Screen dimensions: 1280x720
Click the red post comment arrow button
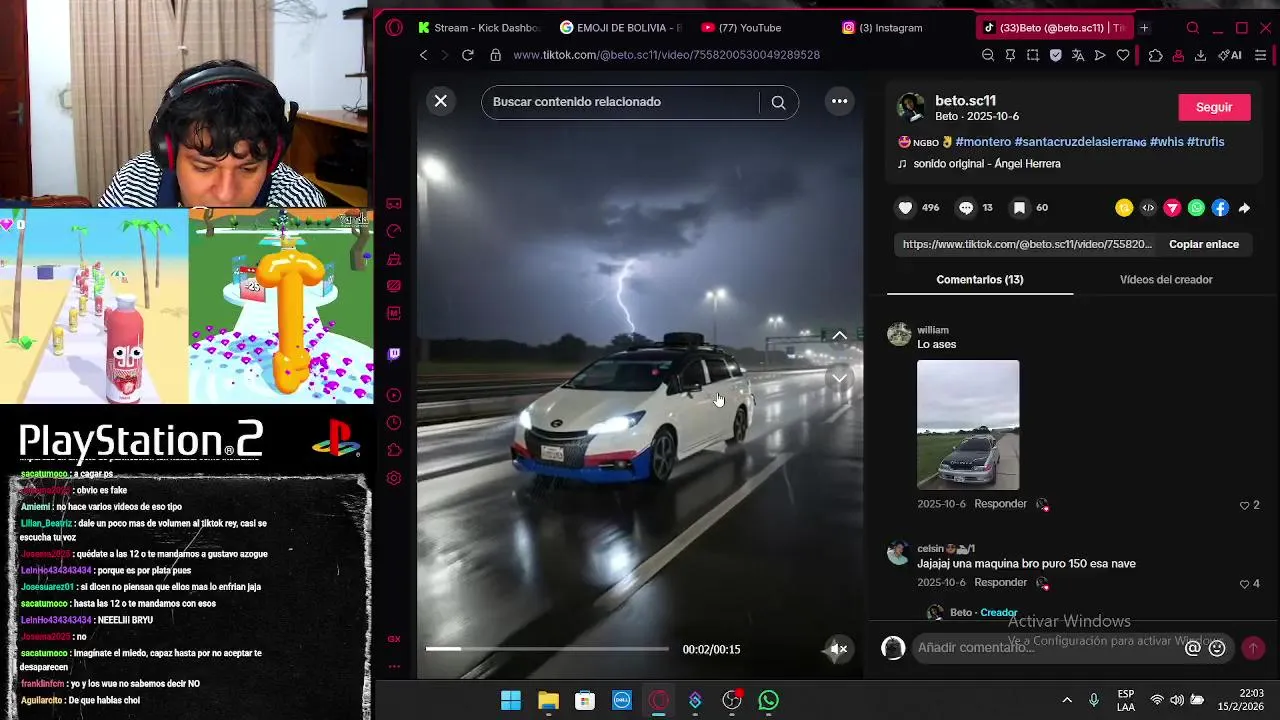click(x=1252, y=648)
